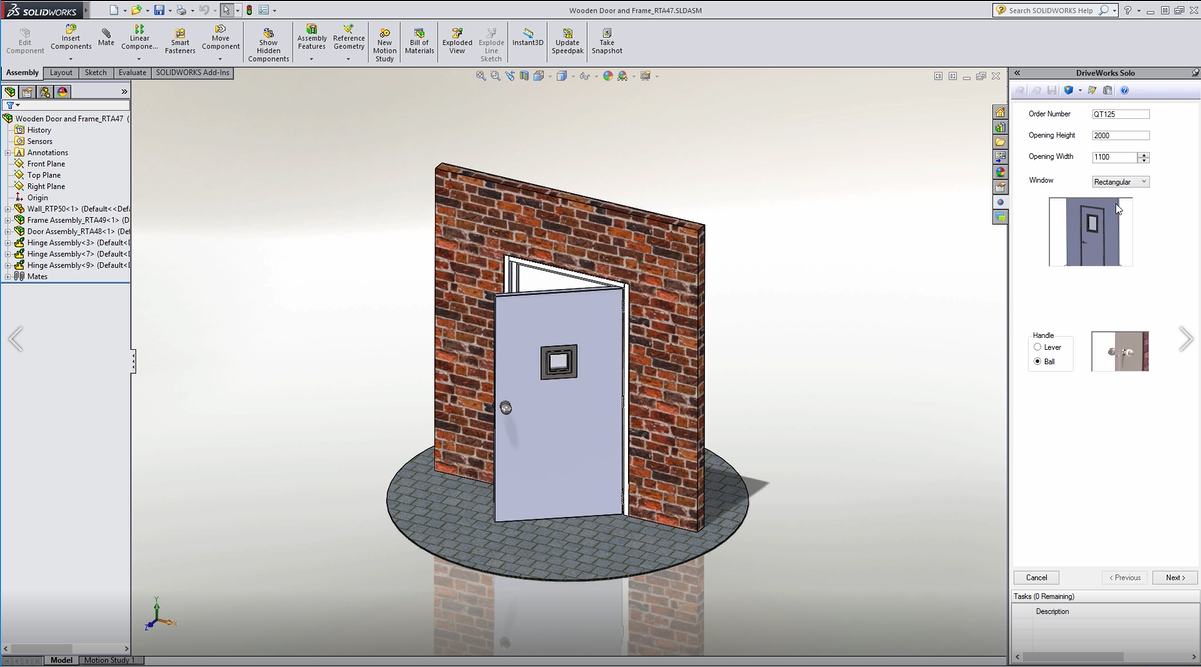The width and height of the screenshot is (1201, 667).
Task: Open the Window type dropdown
Action: (1120, 182)
